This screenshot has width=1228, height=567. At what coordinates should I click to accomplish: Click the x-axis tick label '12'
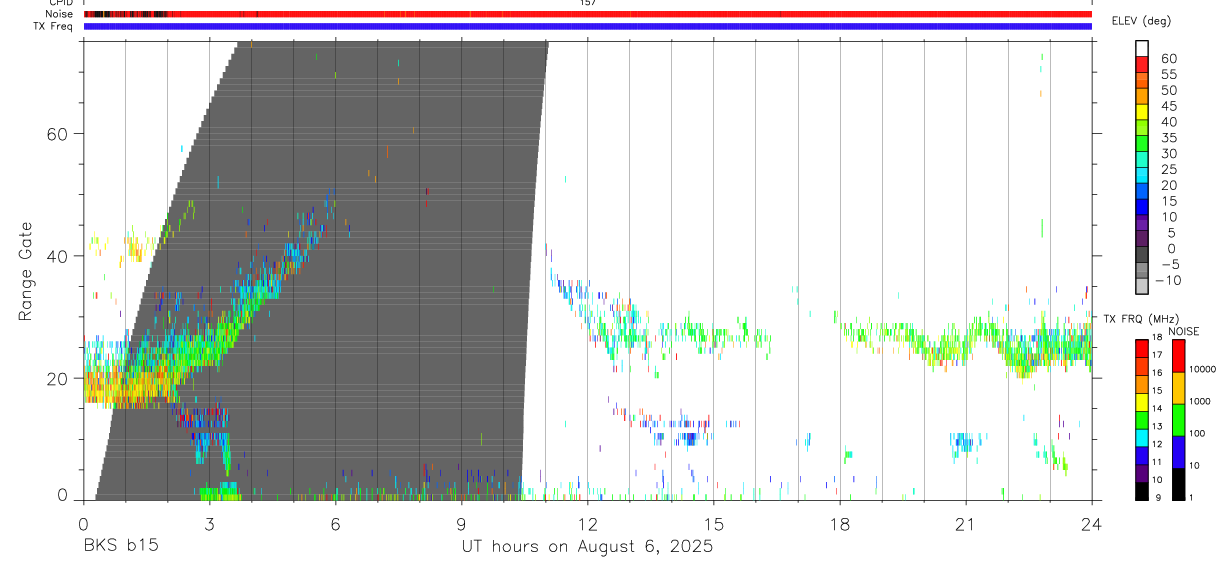(587, 523)
